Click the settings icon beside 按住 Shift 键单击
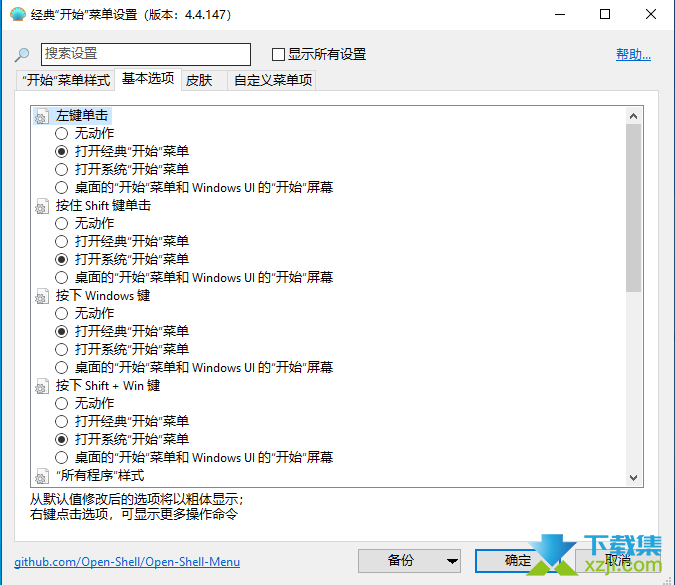 tap(41, 206)
